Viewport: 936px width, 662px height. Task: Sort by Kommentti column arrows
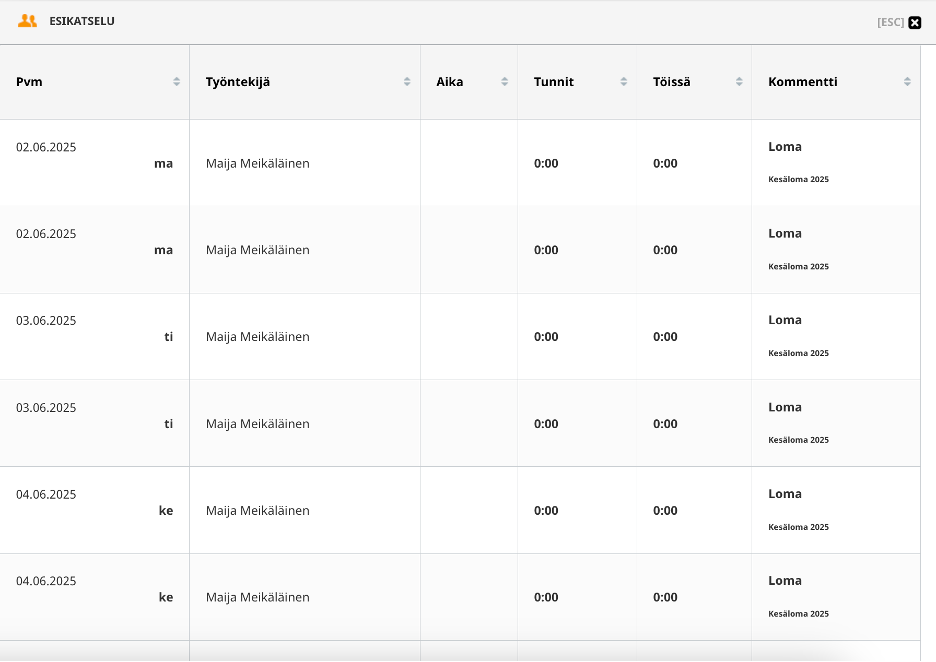(907, 82)
